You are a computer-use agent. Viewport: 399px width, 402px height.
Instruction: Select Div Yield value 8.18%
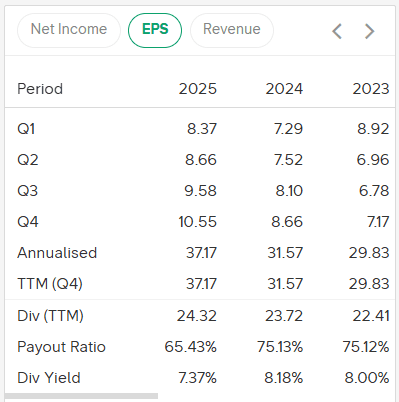[284, 378]
